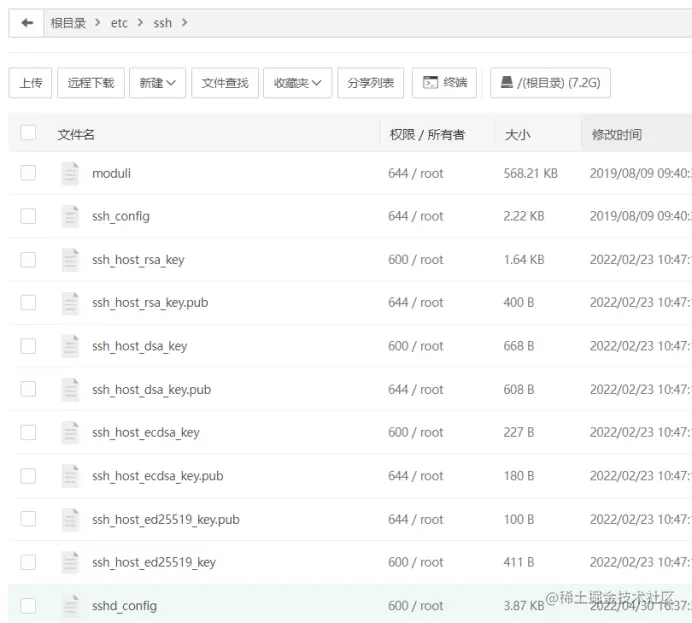The image size is (692, 623).
Task: Click the 文件查找 button
Action: [x=225, y=83]
